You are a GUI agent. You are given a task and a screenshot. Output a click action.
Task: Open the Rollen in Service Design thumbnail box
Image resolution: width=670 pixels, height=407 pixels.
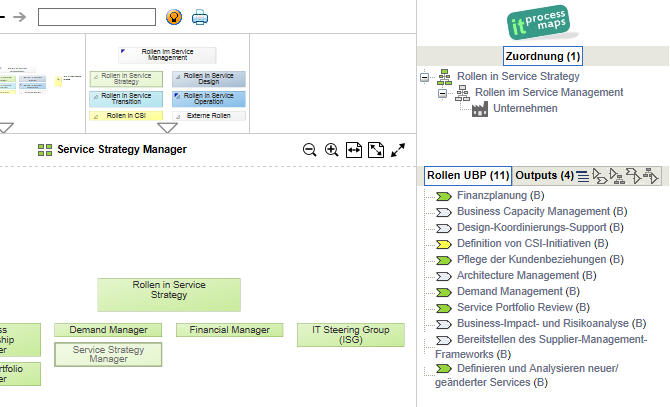coord(208,78)
